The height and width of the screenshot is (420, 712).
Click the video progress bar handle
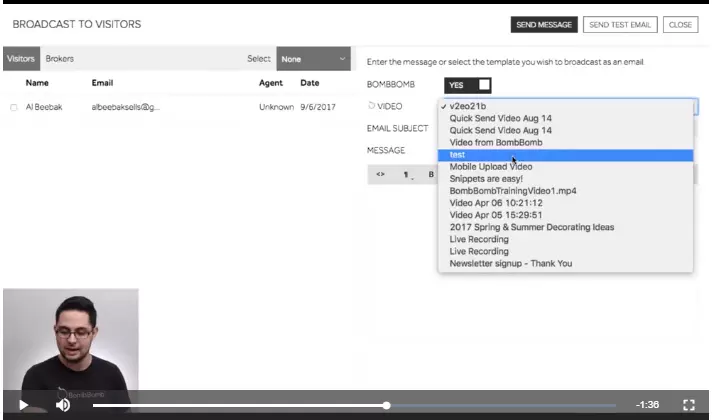(387, 405)
